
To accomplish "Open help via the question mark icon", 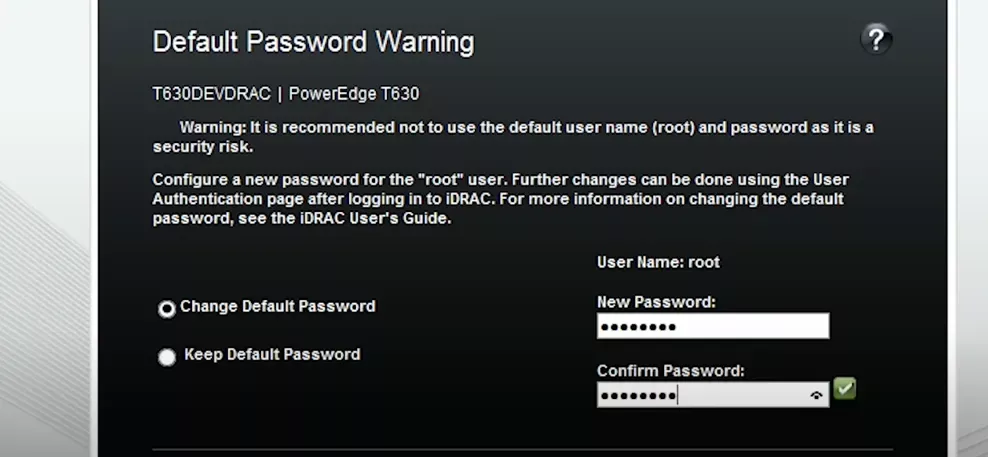I will (x=876, y=40).
